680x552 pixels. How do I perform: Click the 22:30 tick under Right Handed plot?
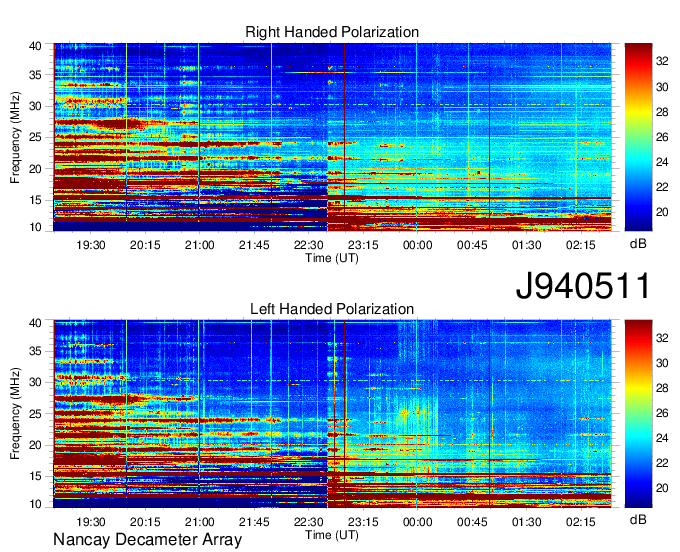[308, 245]
